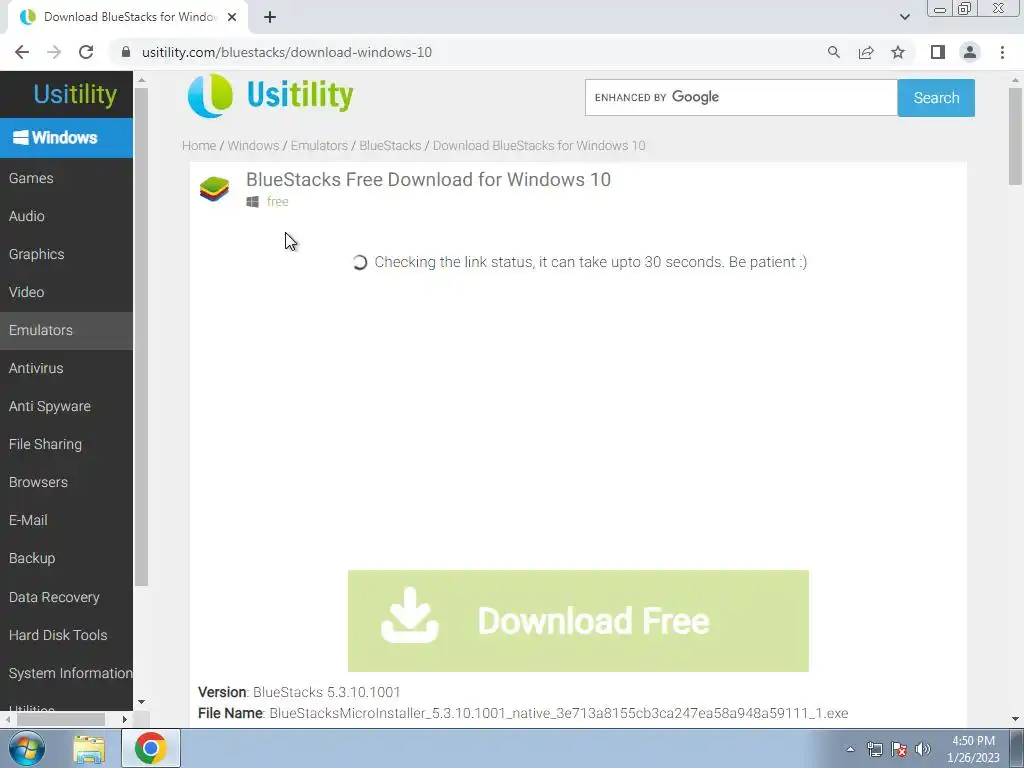Click the page vertical scrollbar thumb

(x=1015, y=136)
